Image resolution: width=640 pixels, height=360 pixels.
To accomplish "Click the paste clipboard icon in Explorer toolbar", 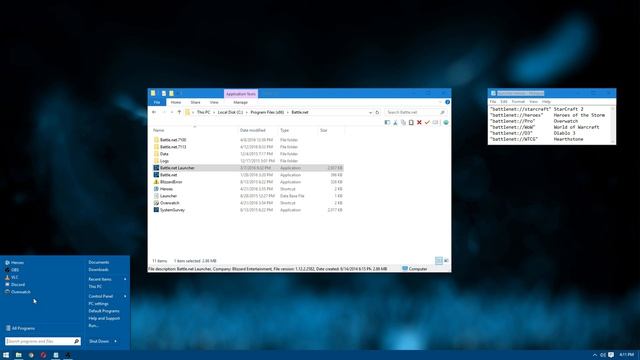I will coord(411,122).
